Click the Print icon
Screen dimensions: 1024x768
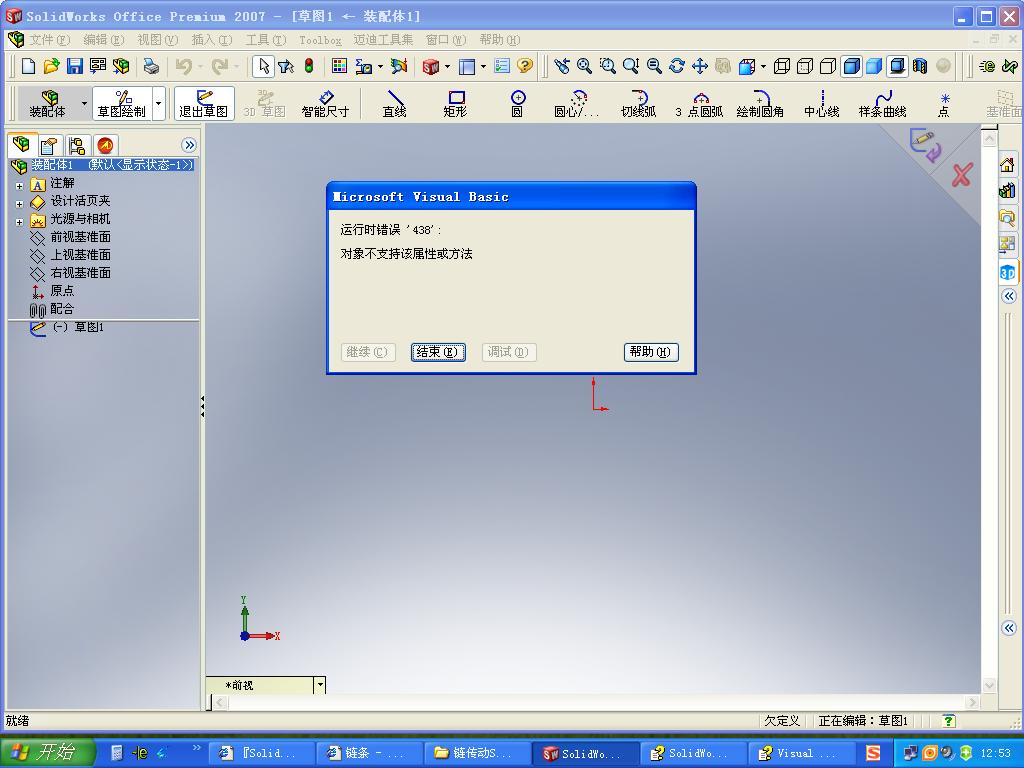(x=152, y=66)
